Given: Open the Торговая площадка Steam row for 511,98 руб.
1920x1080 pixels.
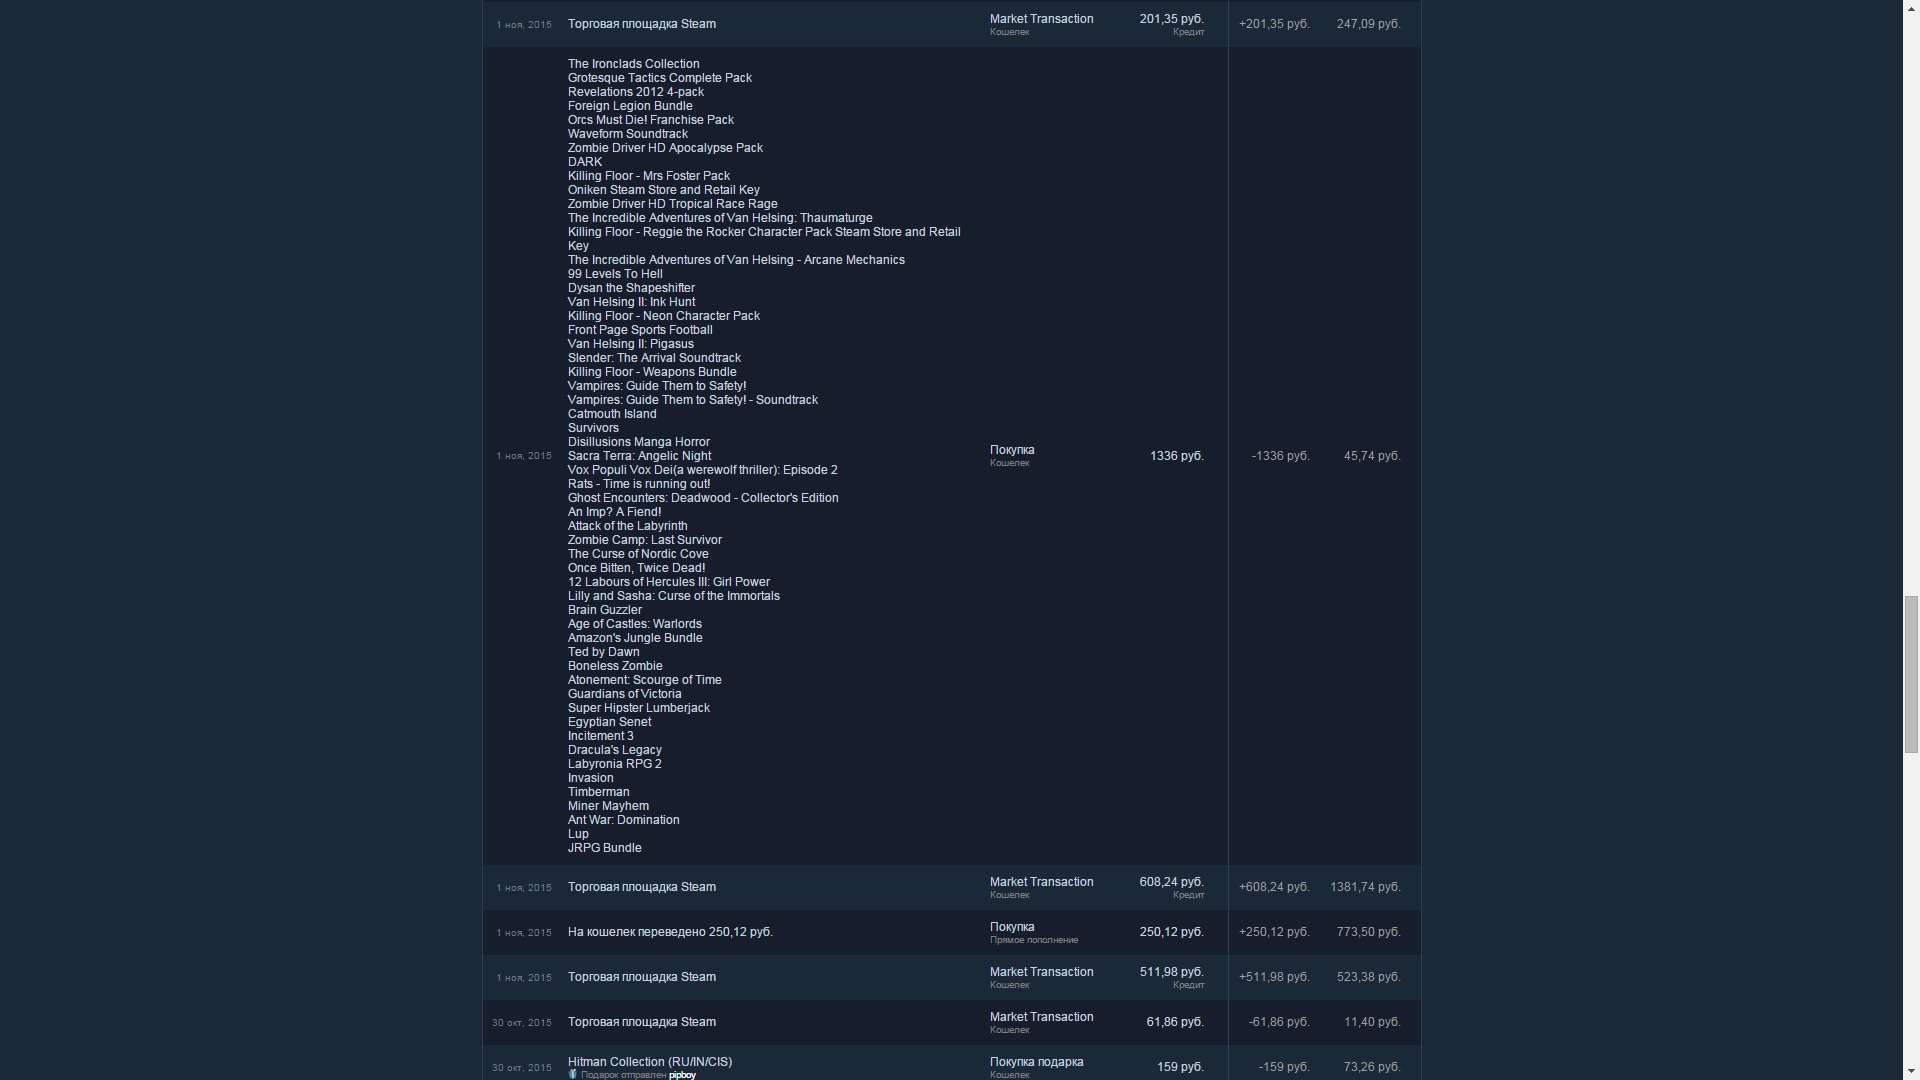Looking at the screenshot, I should tap(951, 977).
